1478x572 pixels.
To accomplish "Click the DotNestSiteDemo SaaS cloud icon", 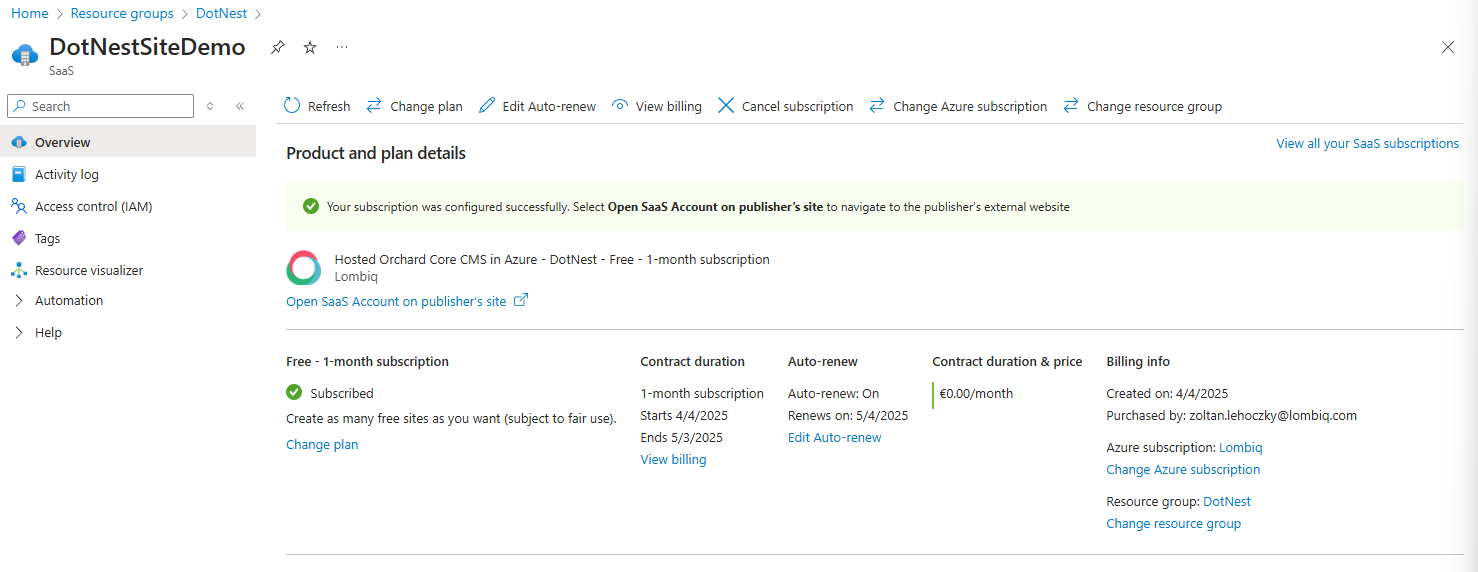I will pyautogui.click(x=25, y=53).
